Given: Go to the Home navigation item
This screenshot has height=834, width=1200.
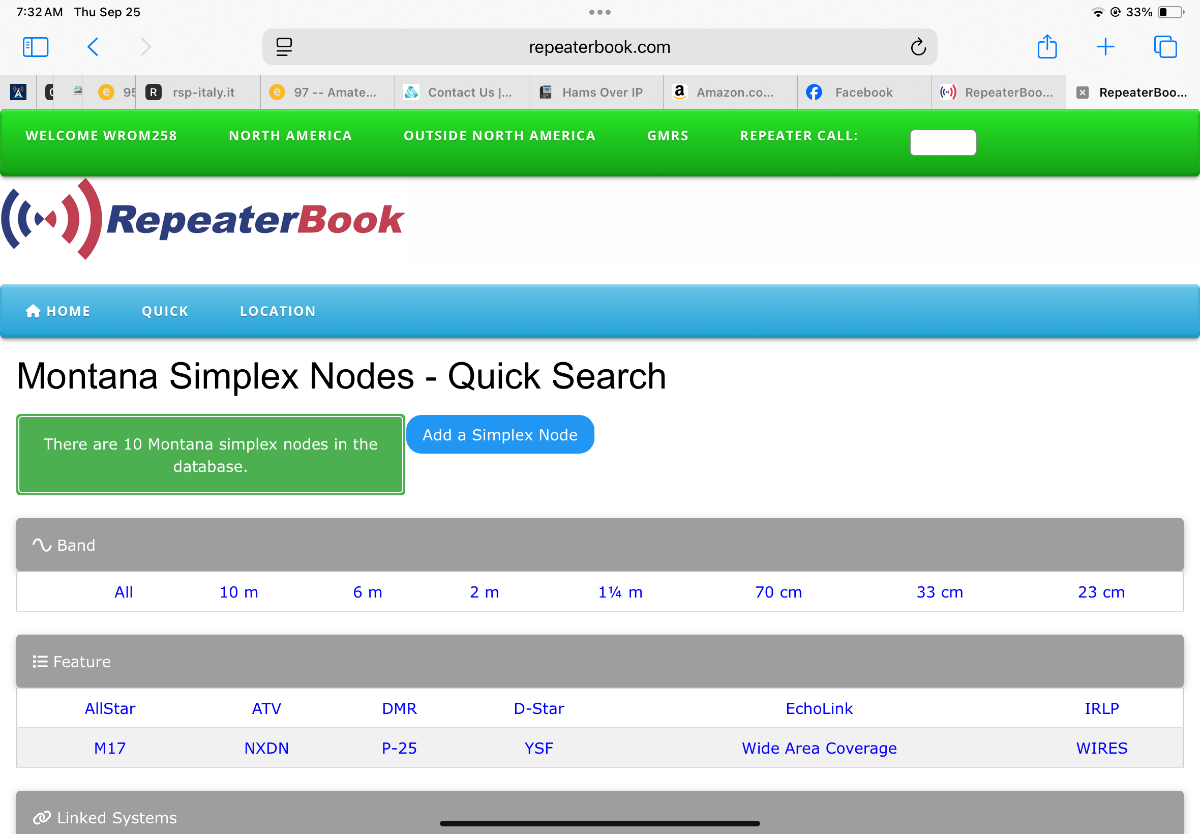Looking at the screenshot, I should click(58, 311).
